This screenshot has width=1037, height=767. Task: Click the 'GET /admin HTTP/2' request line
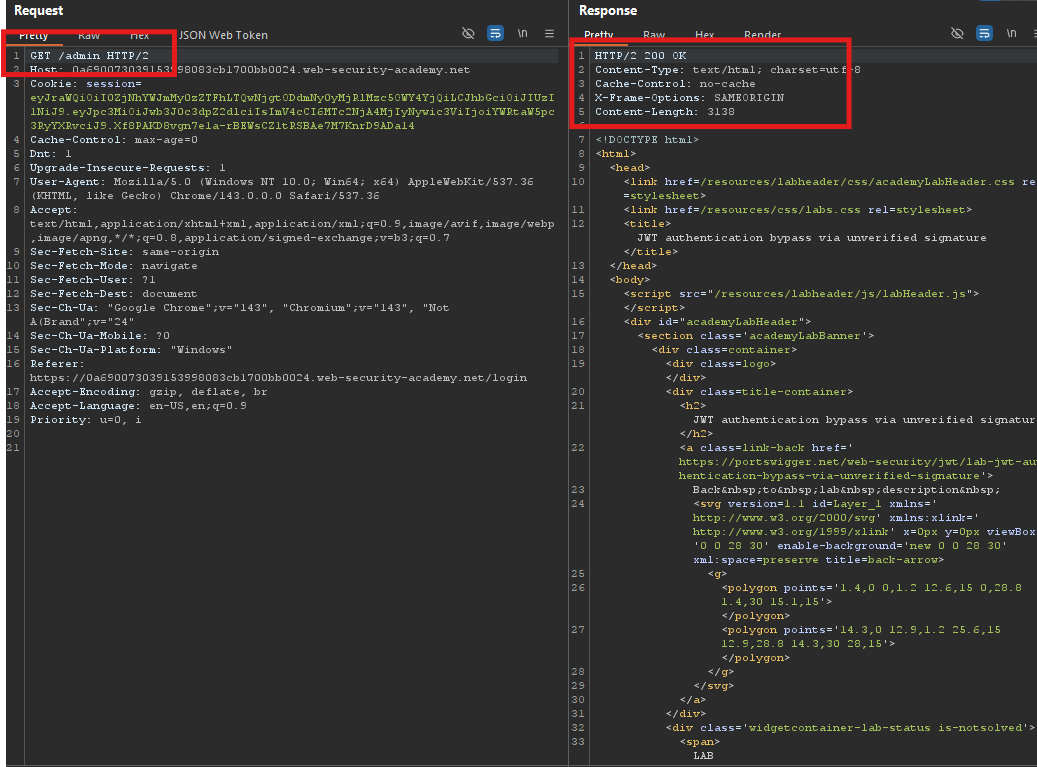pyautogui.click(x=89, y=56)
